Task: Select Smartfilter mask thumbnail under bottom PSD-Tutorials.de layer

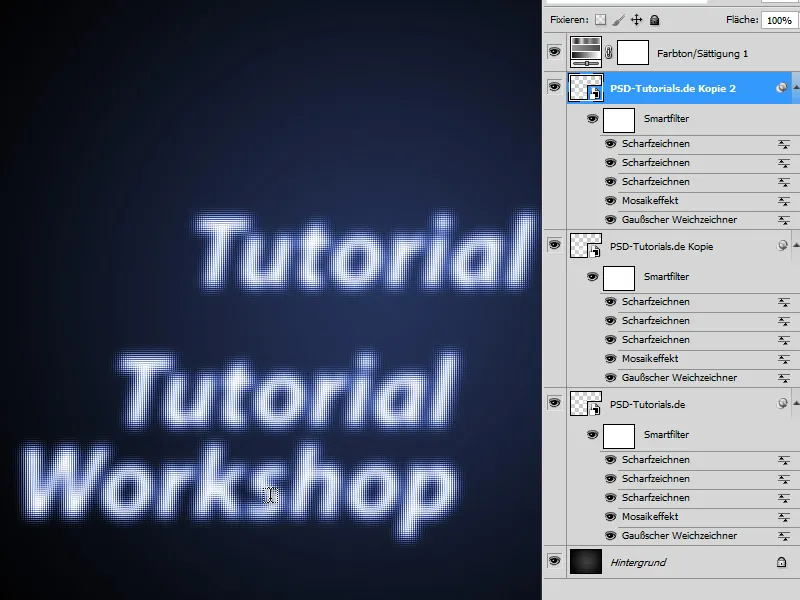Action: (x=619, y=436)
